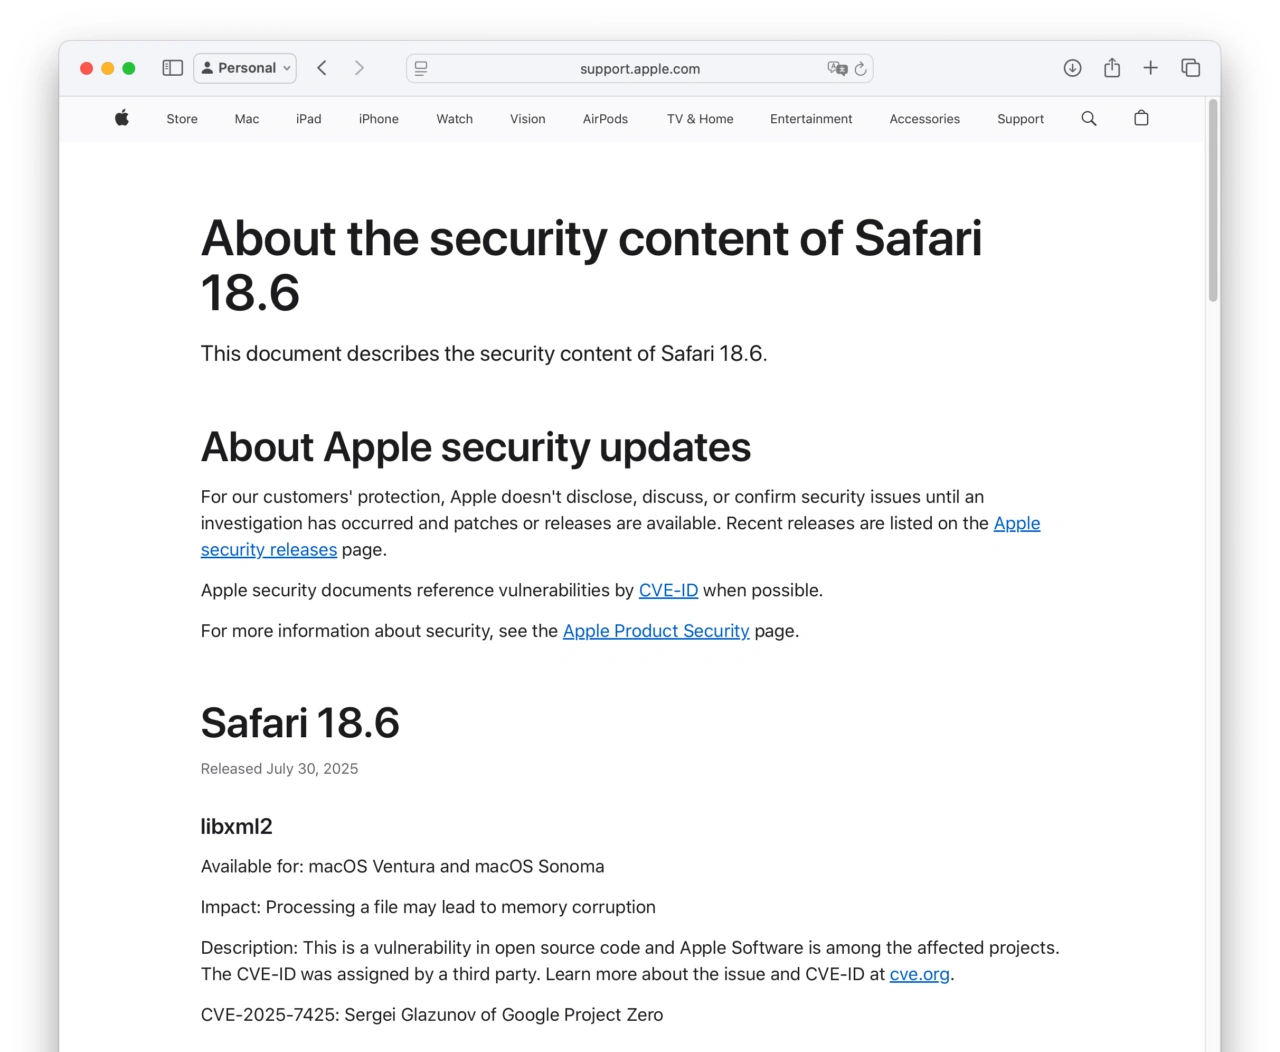Screen dimensions: 1280x1052
Task: Click the Apple logo in site navigation
Action: pyautogui.click(x=122, y=118)
